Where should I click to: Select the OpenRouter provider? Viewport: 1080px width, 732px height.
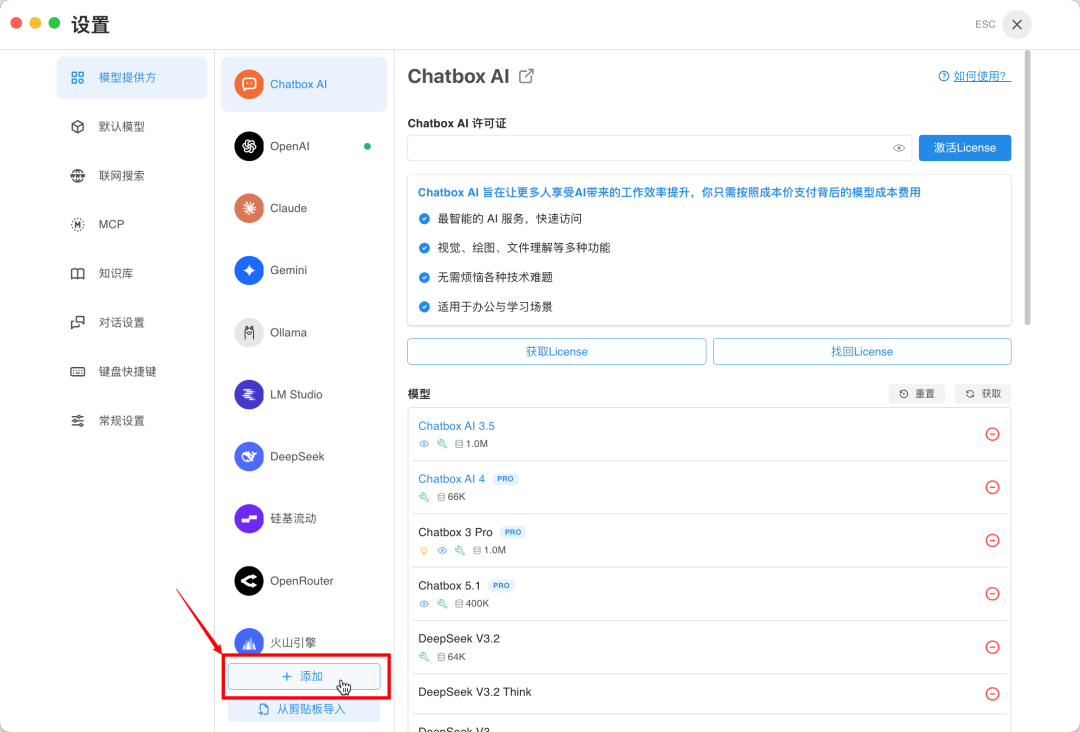tap(304, 581)
